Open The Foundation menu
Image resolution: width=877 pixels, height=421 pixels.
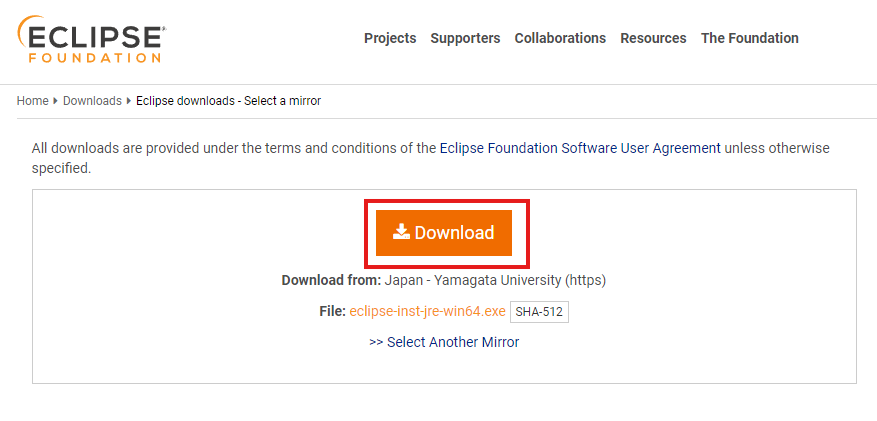[x=749, y=38]
